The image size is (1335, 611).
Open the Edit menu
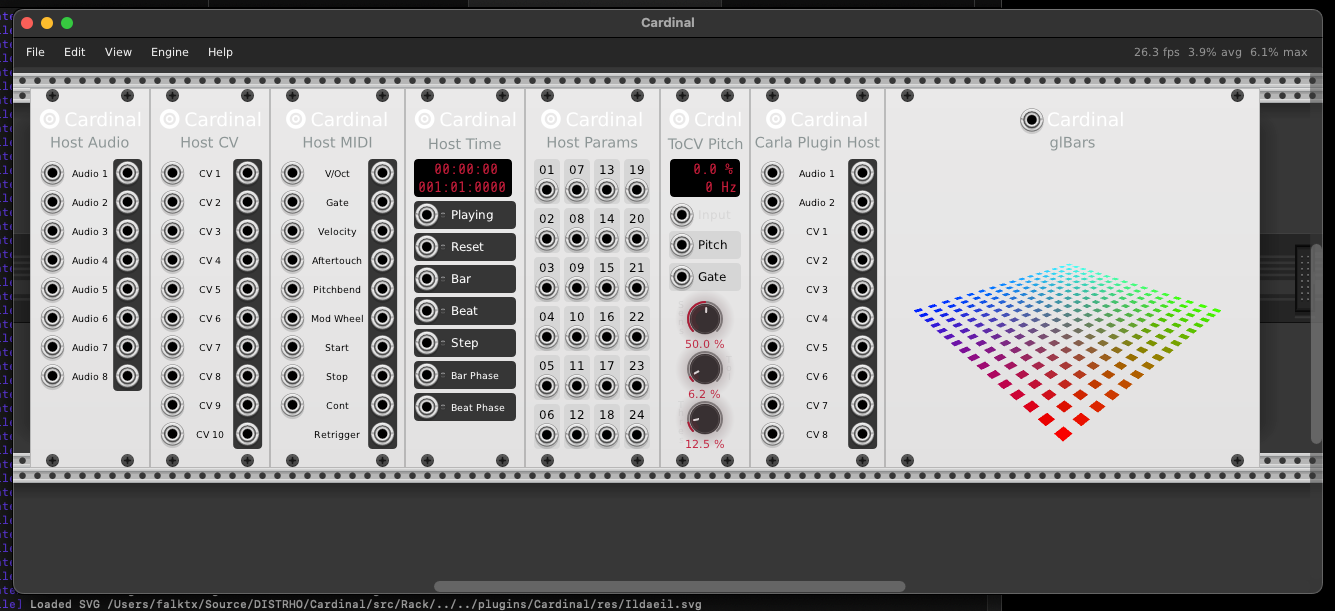(x=75, y=52)
